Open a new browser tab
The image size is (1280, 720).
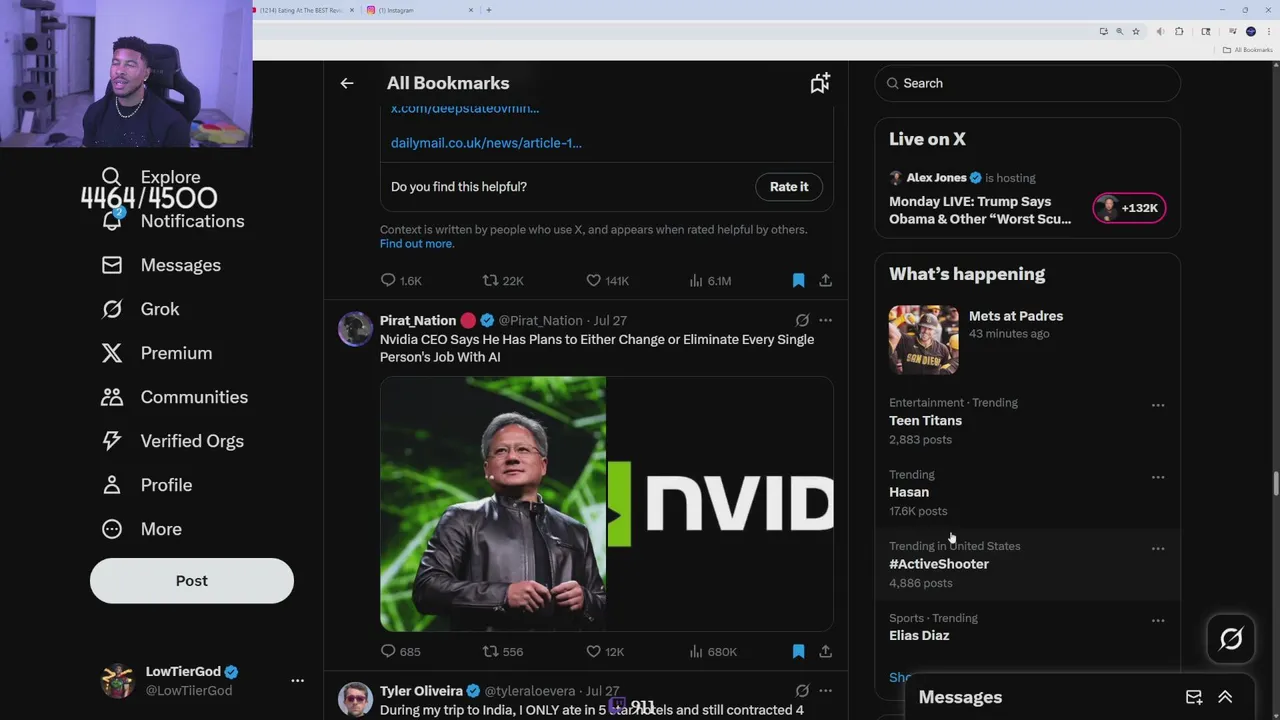pos(489,10)
